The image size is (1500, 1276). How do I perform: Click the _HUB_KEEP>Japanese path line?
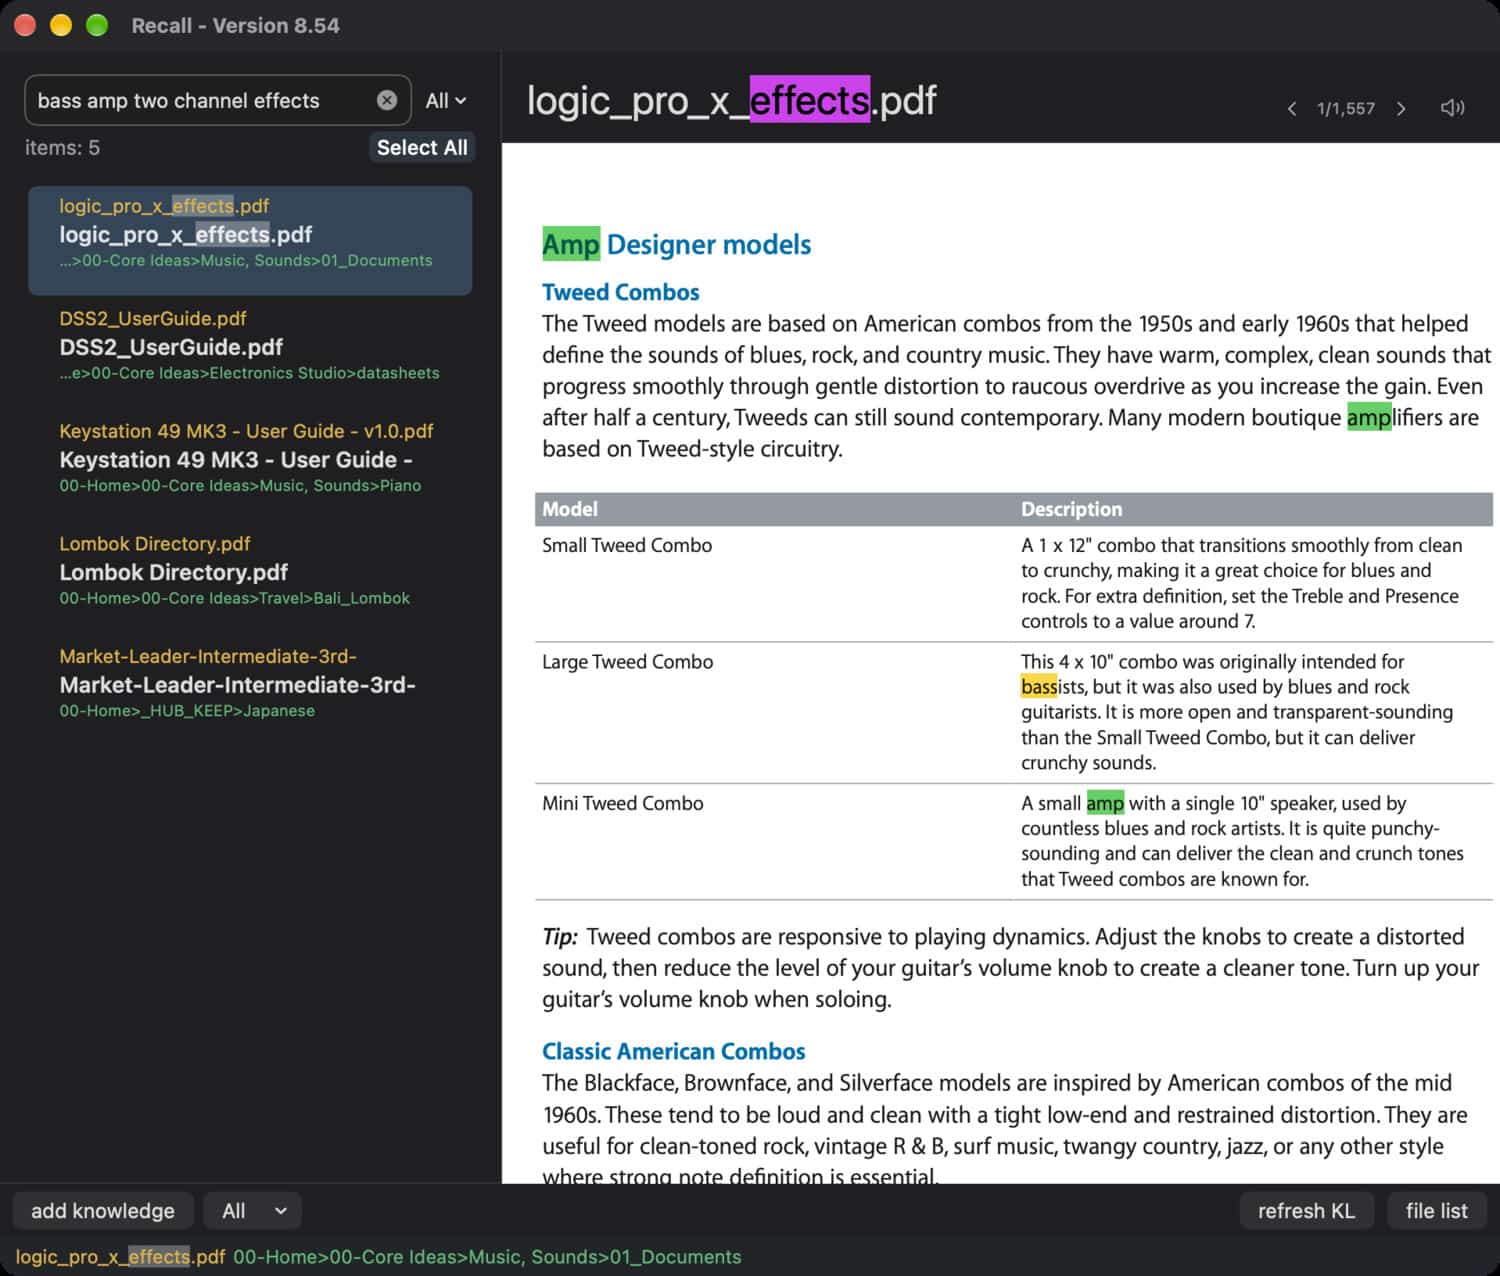(187, 711)
